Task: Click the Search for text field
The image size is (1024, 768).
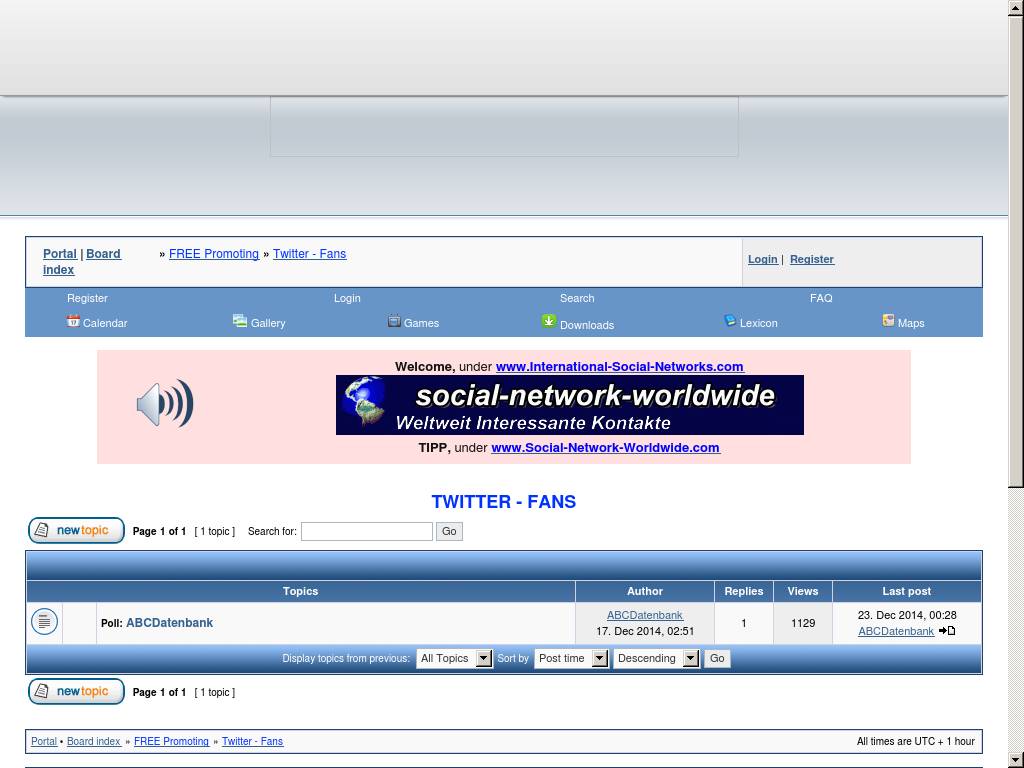Action: pyautogui.click(x=367, y=531)
